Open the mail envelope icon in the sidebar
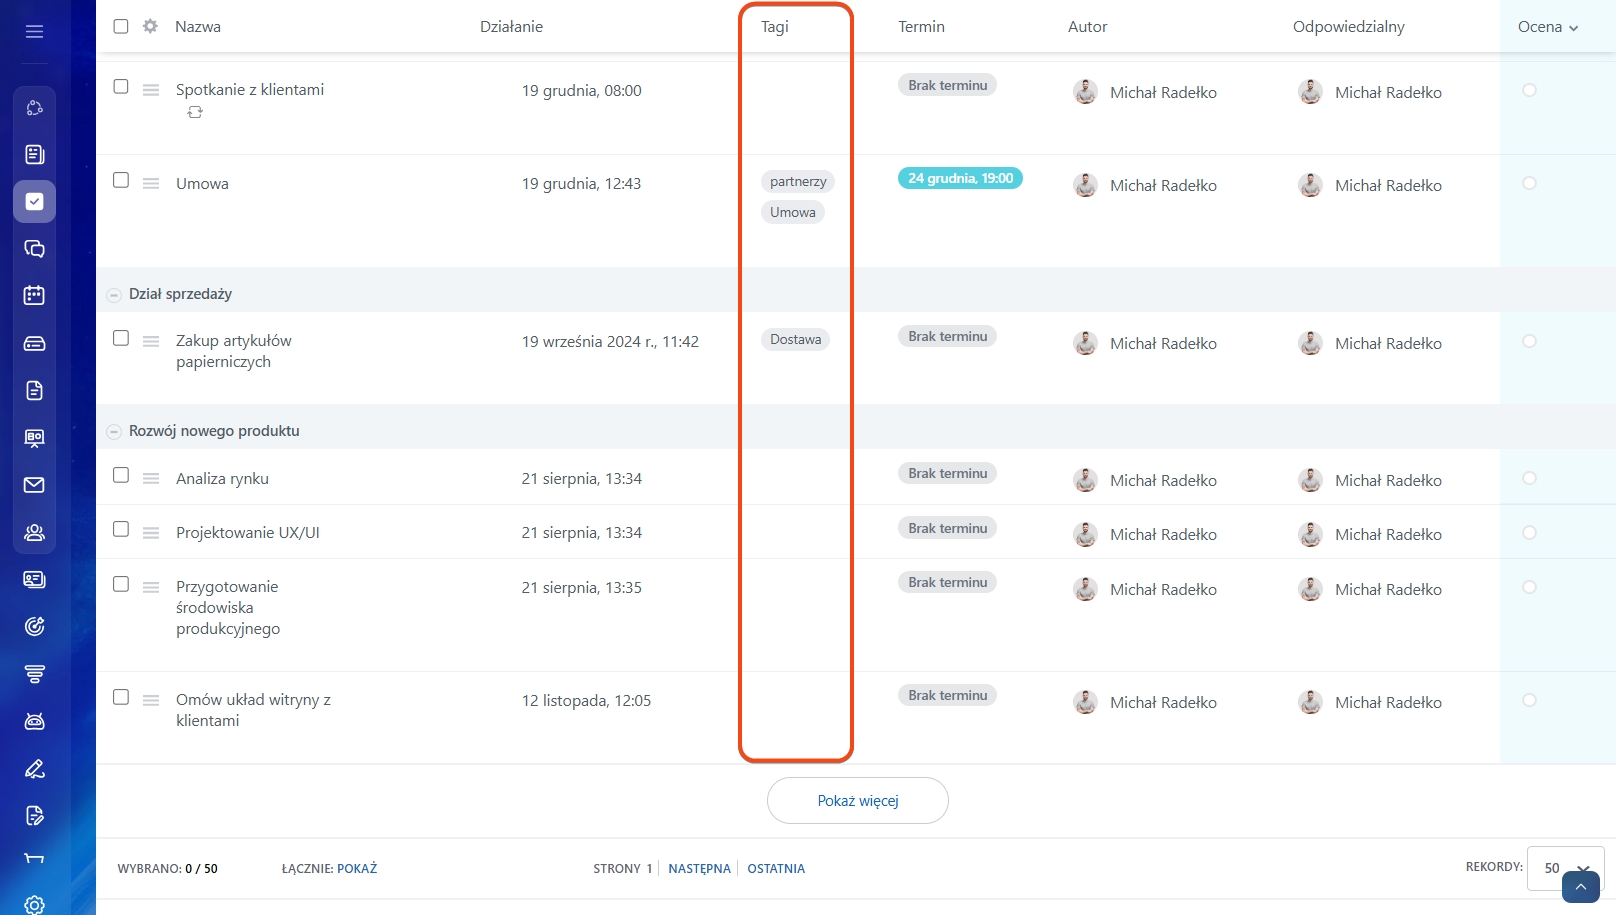The width and height of the screenshot is (1616, 915). point(34,485)
